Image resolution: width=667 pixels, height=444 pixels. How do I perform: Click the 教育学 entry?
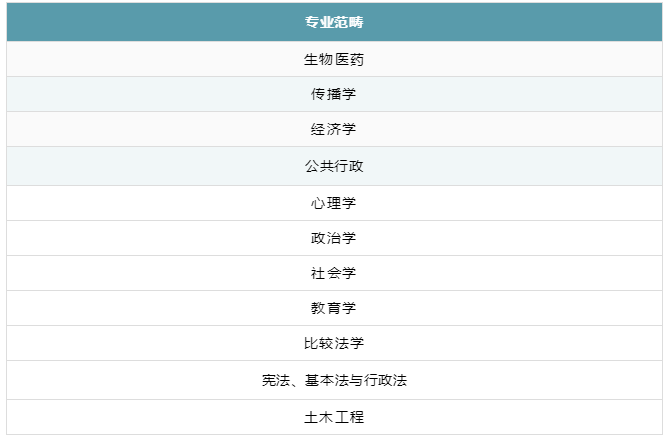(x=333, y=308)
